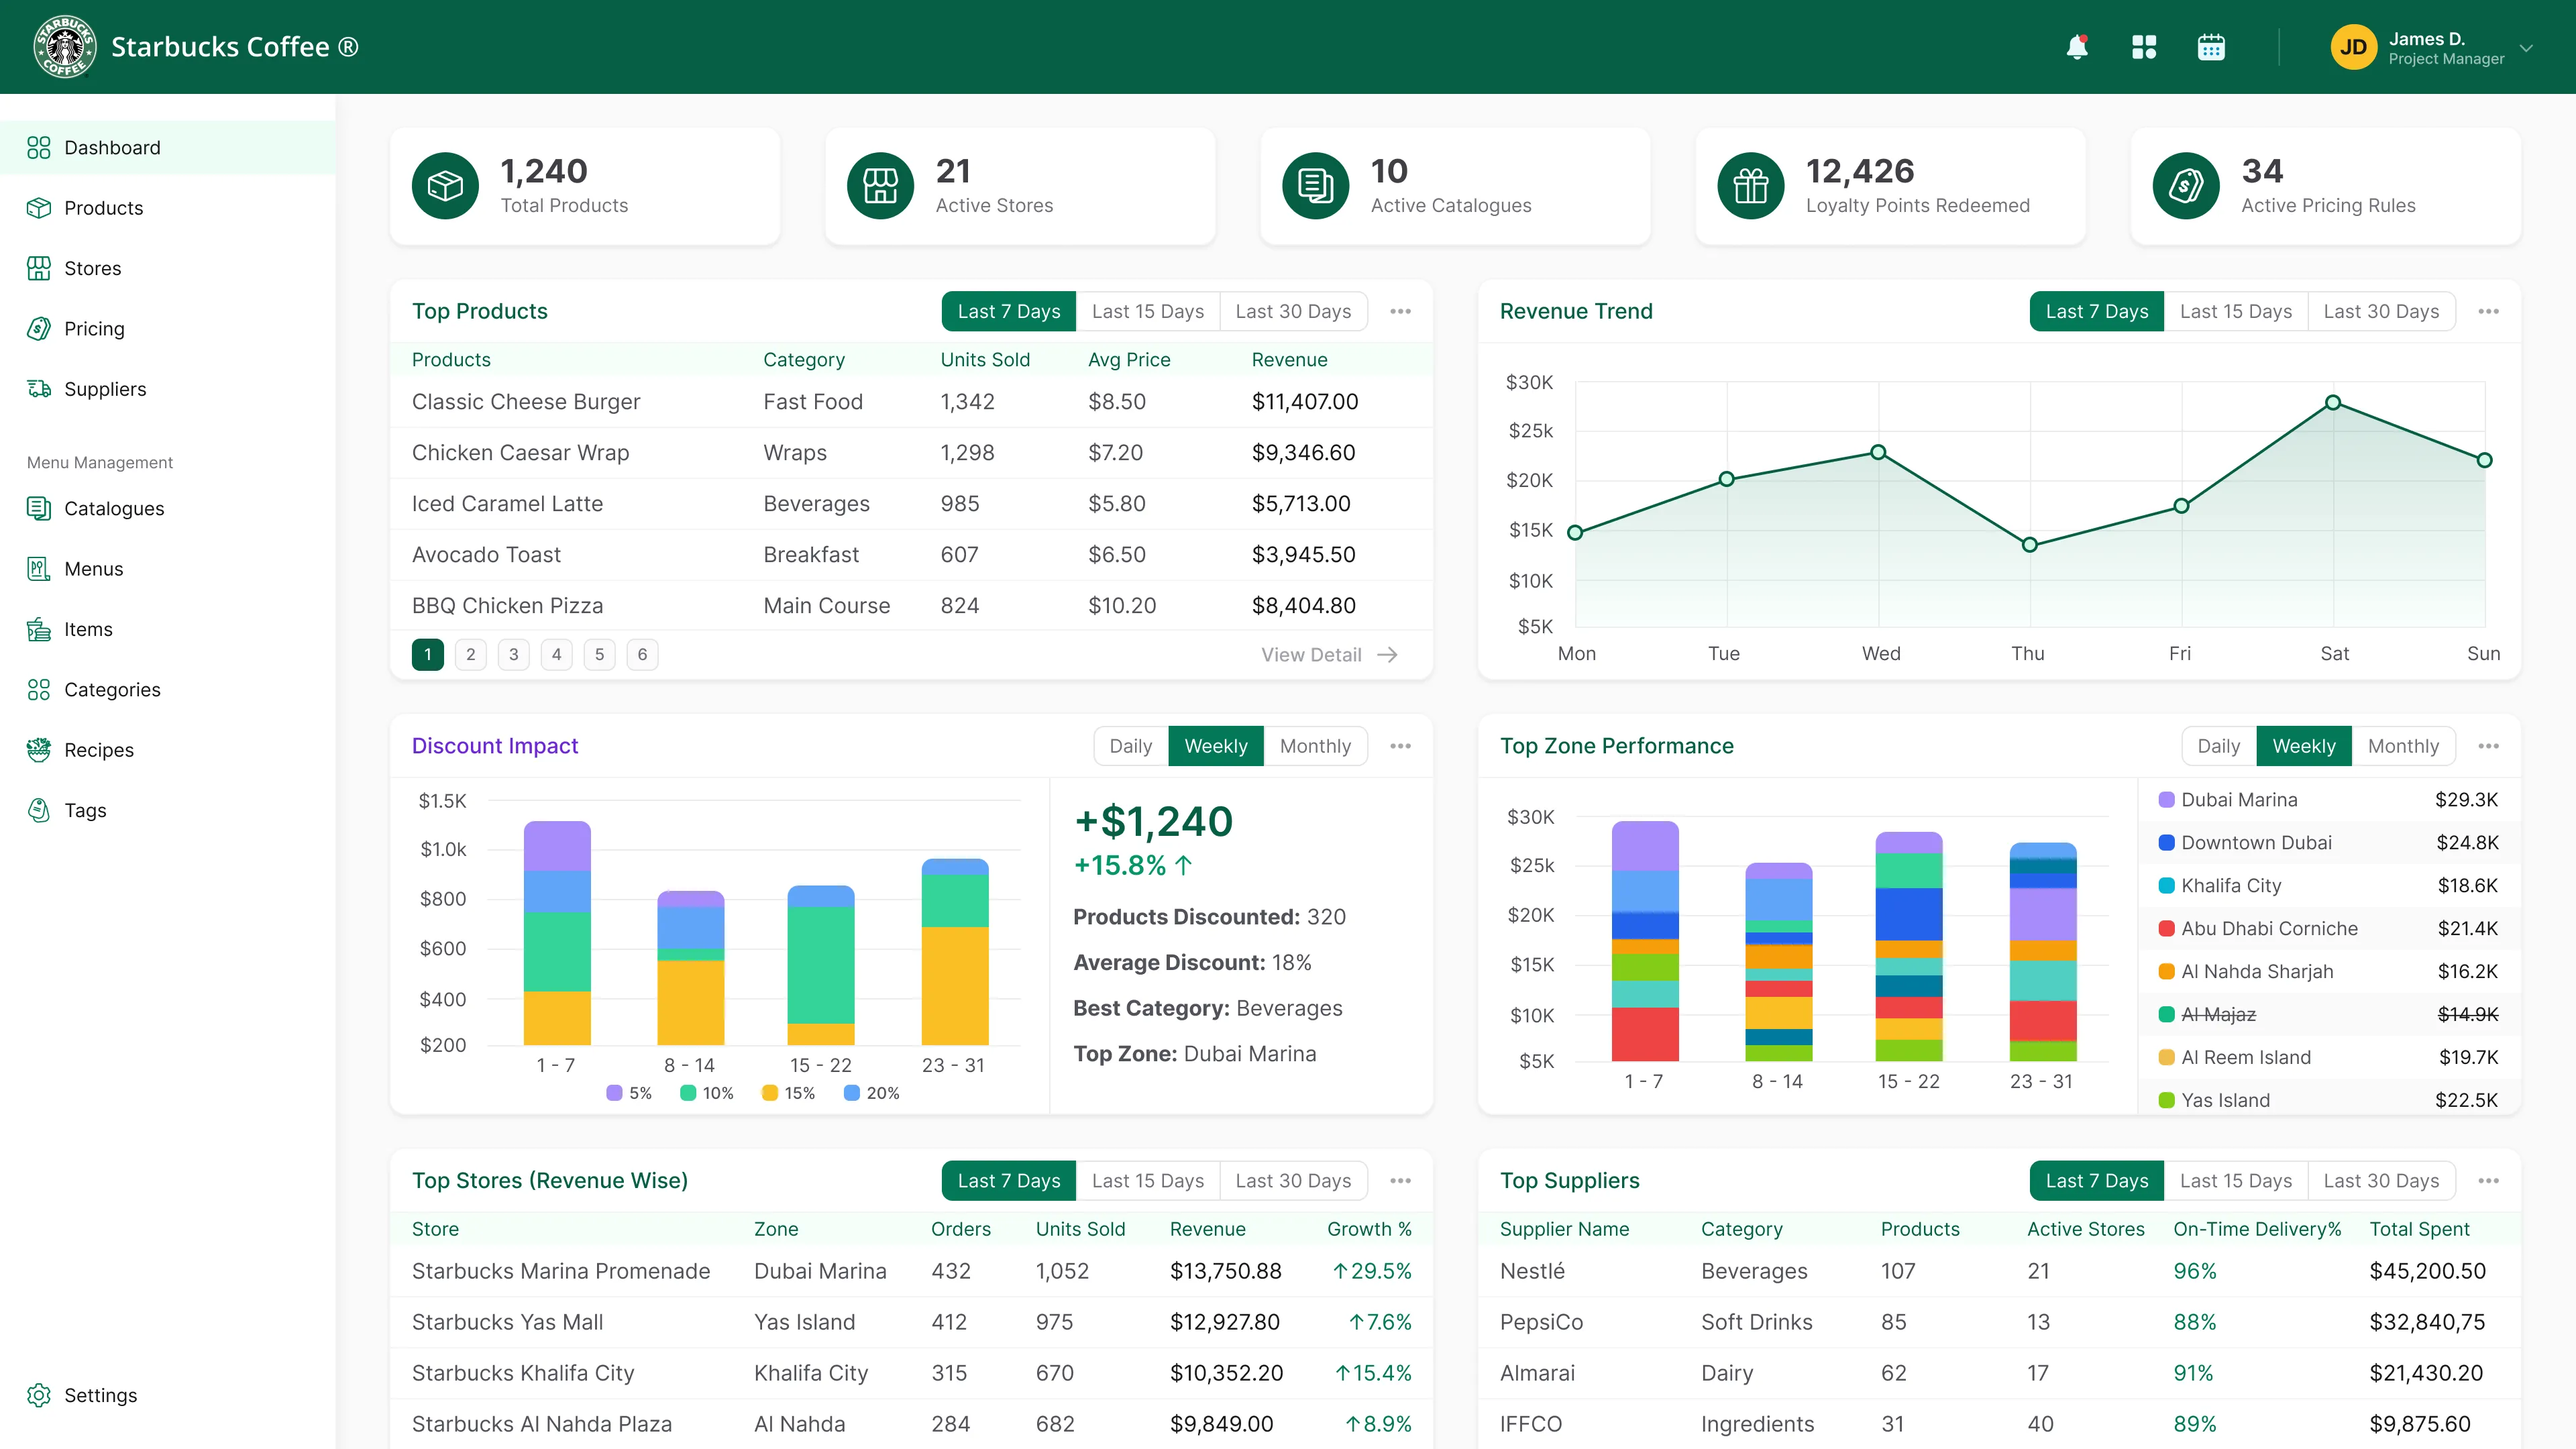This screenshot has height=1449, width=2576.
Task: Click the Suppliers truck icon
Action: pyautogui.click(x=39, y=389)
